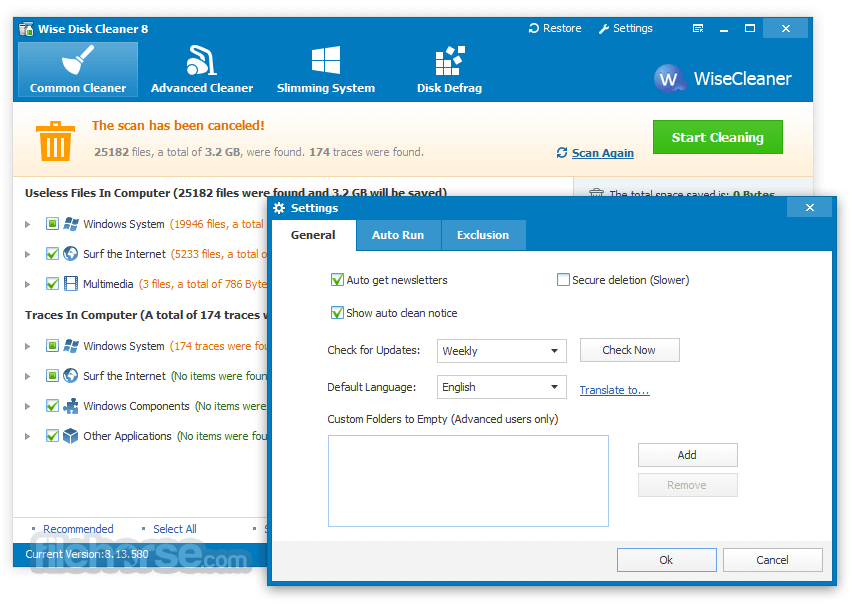Maximize the Wise Disk Cleaner window
The height and width of the screenshot is (604, 852).
coord(750,28)
